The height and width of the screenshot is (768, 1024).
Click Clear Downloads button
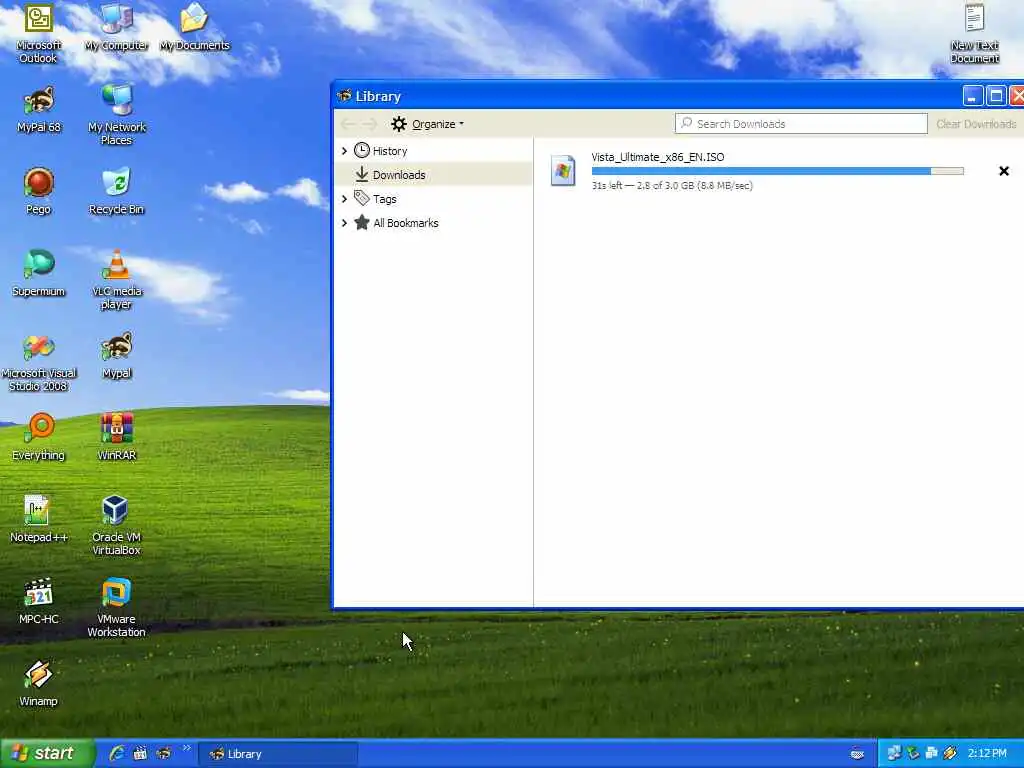976,124
